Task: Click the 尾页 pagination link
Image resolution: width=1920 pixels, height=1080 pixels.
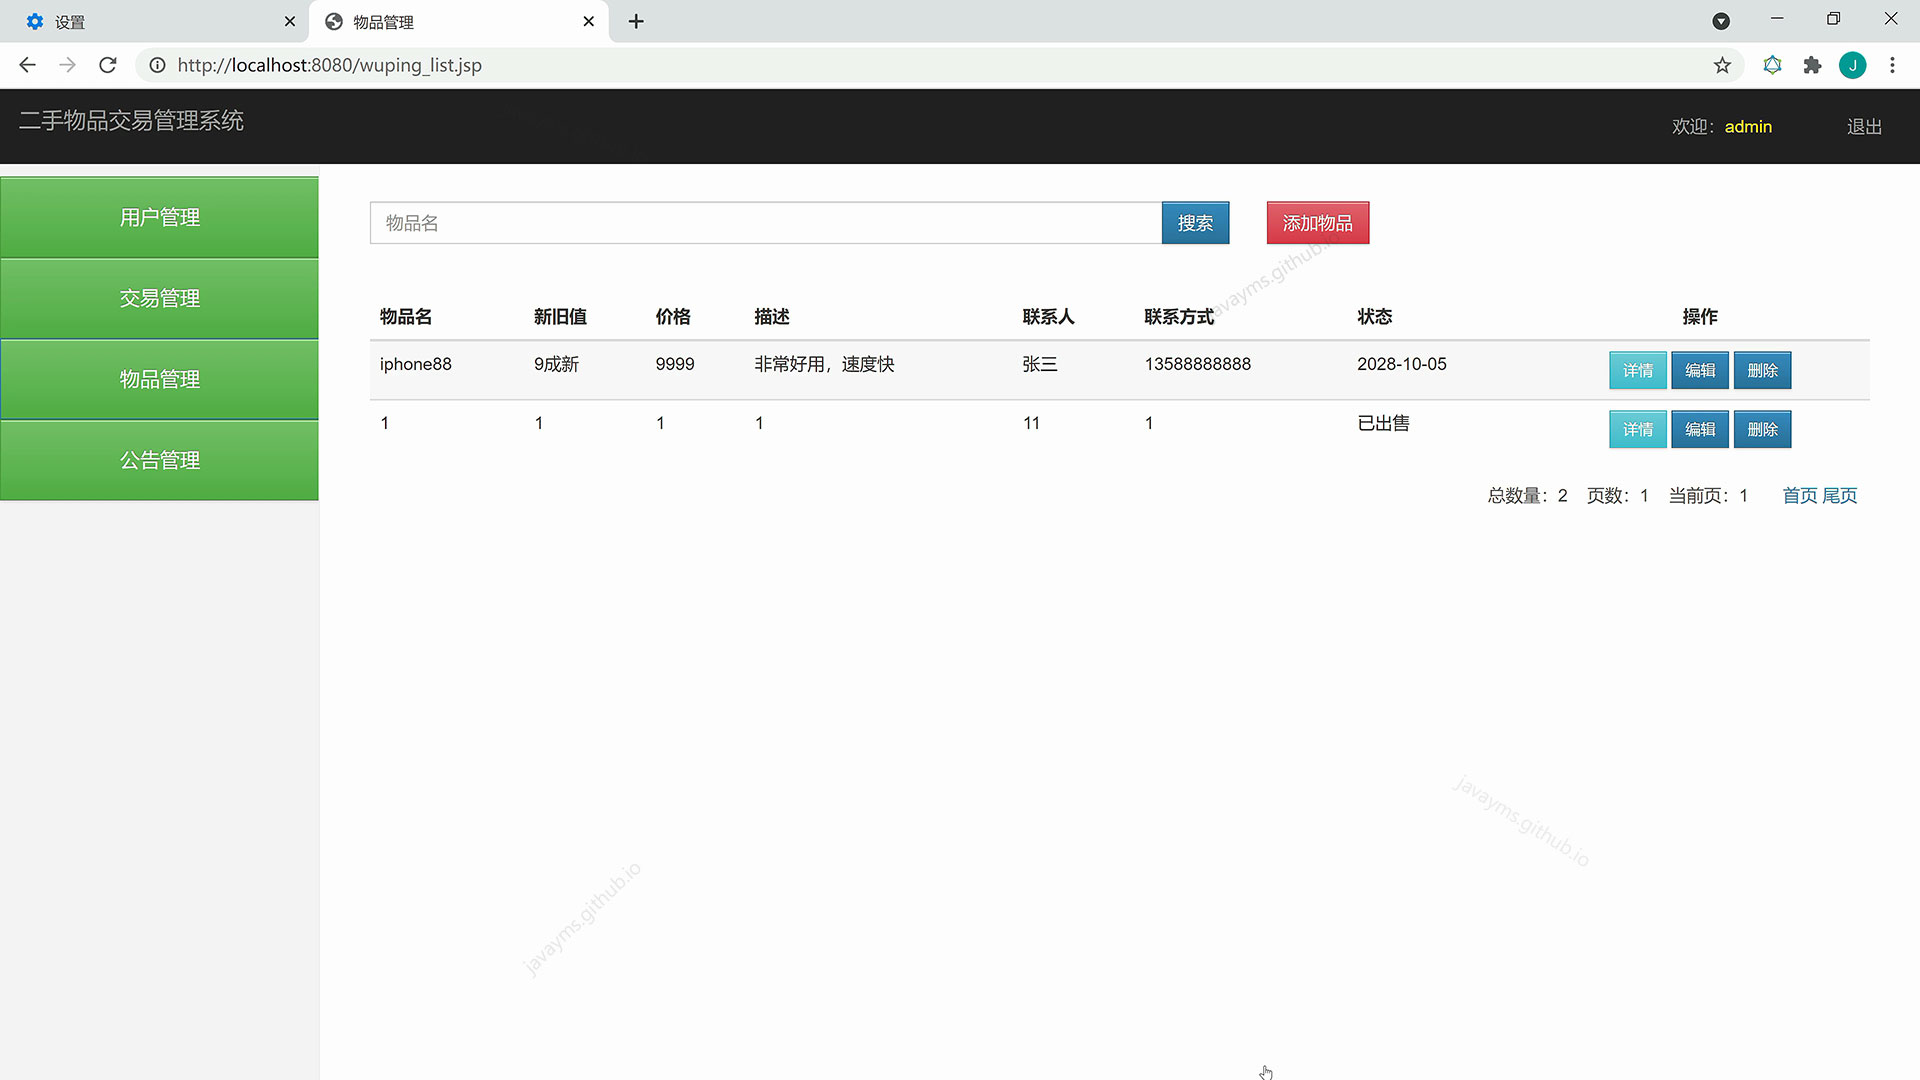Action: coord(1840,496)
